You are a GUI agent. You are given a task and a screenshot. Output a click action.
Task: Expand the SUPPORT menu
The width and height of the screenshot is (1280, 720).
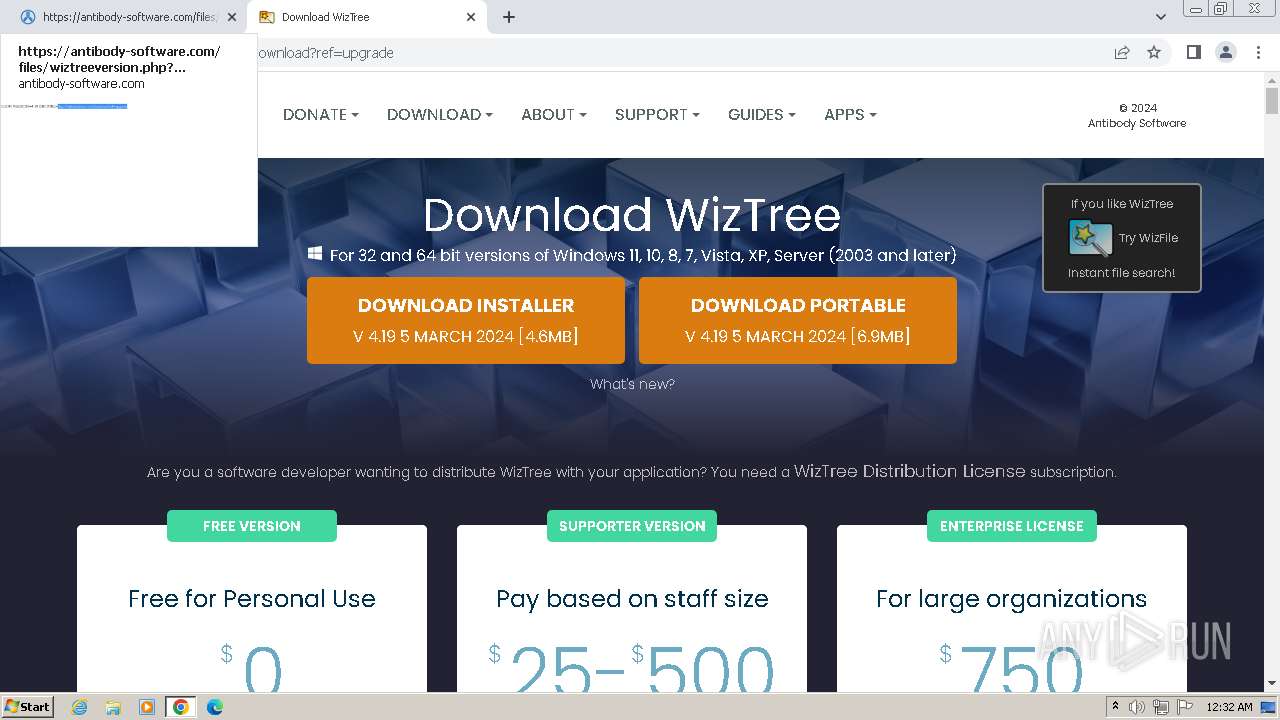(657, 115)
